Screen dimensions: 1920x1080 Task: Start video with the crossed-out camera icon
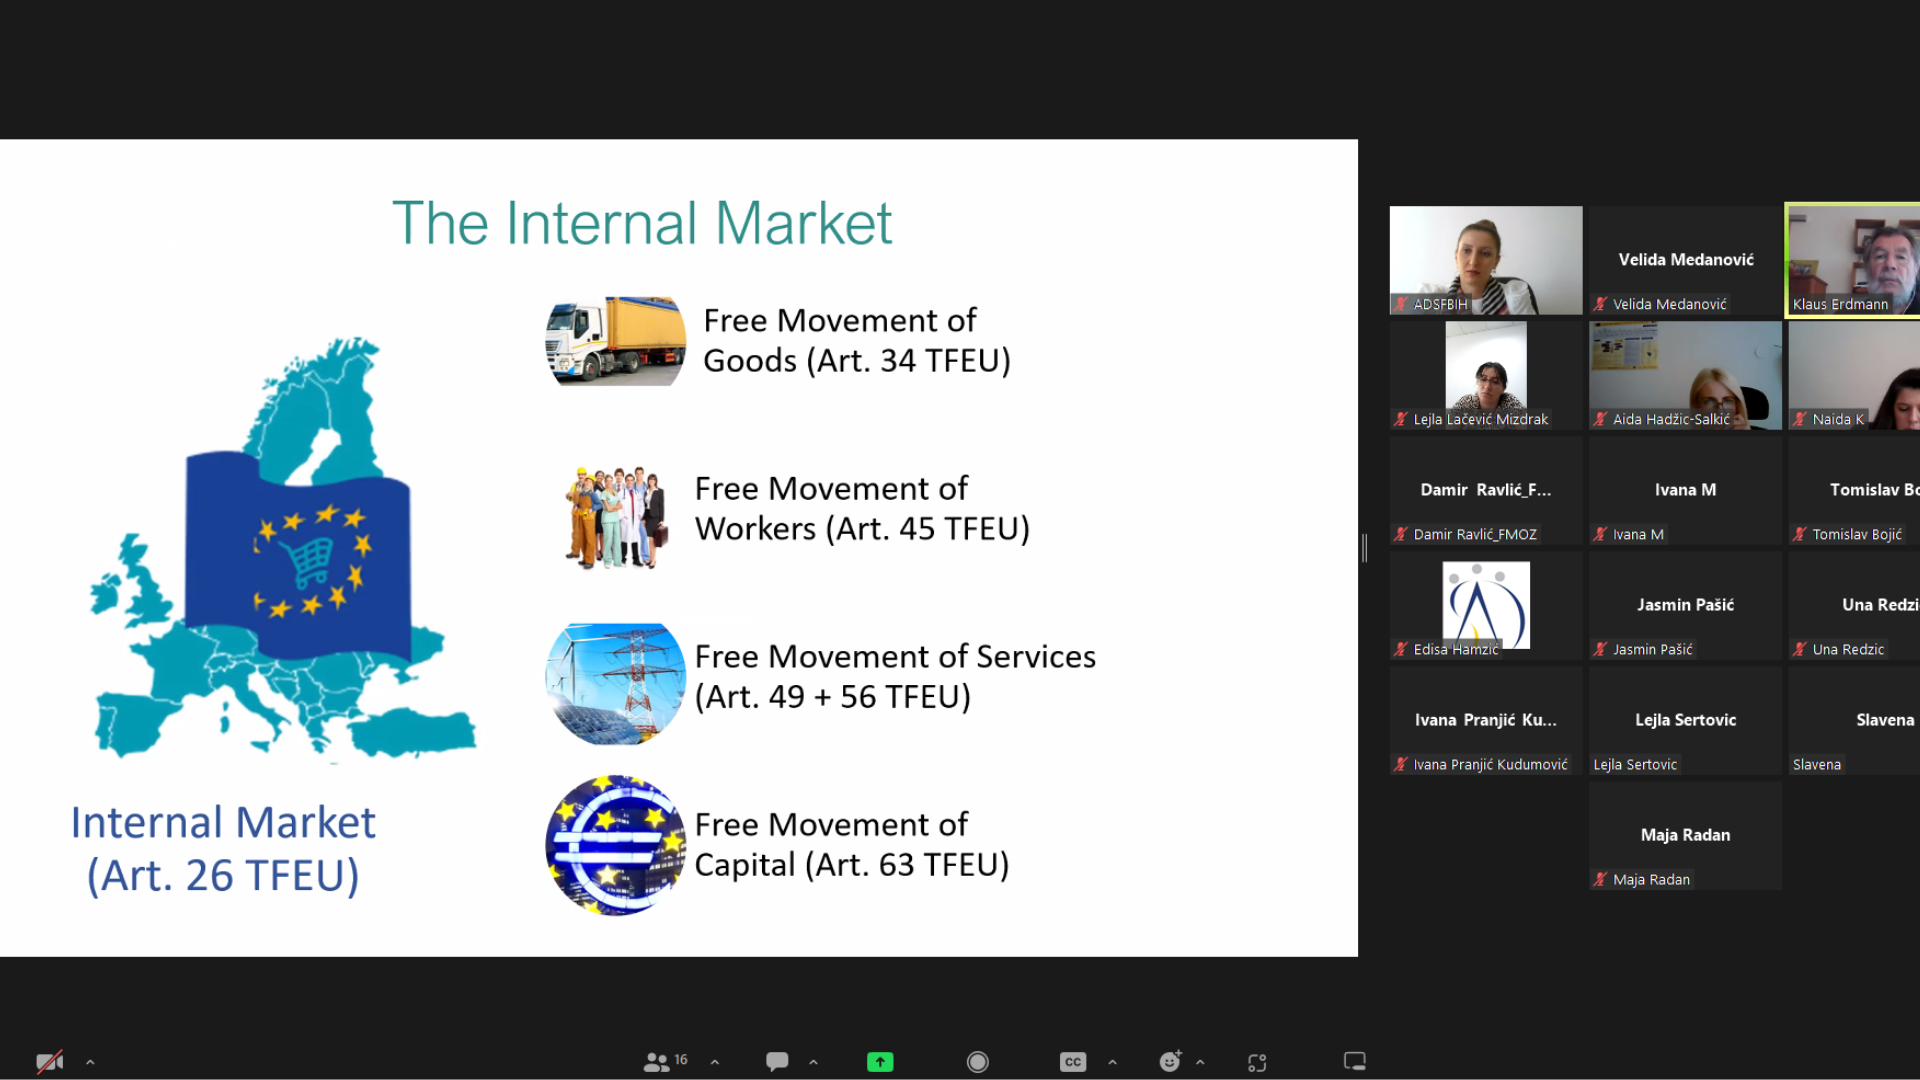pos(49,1062)
